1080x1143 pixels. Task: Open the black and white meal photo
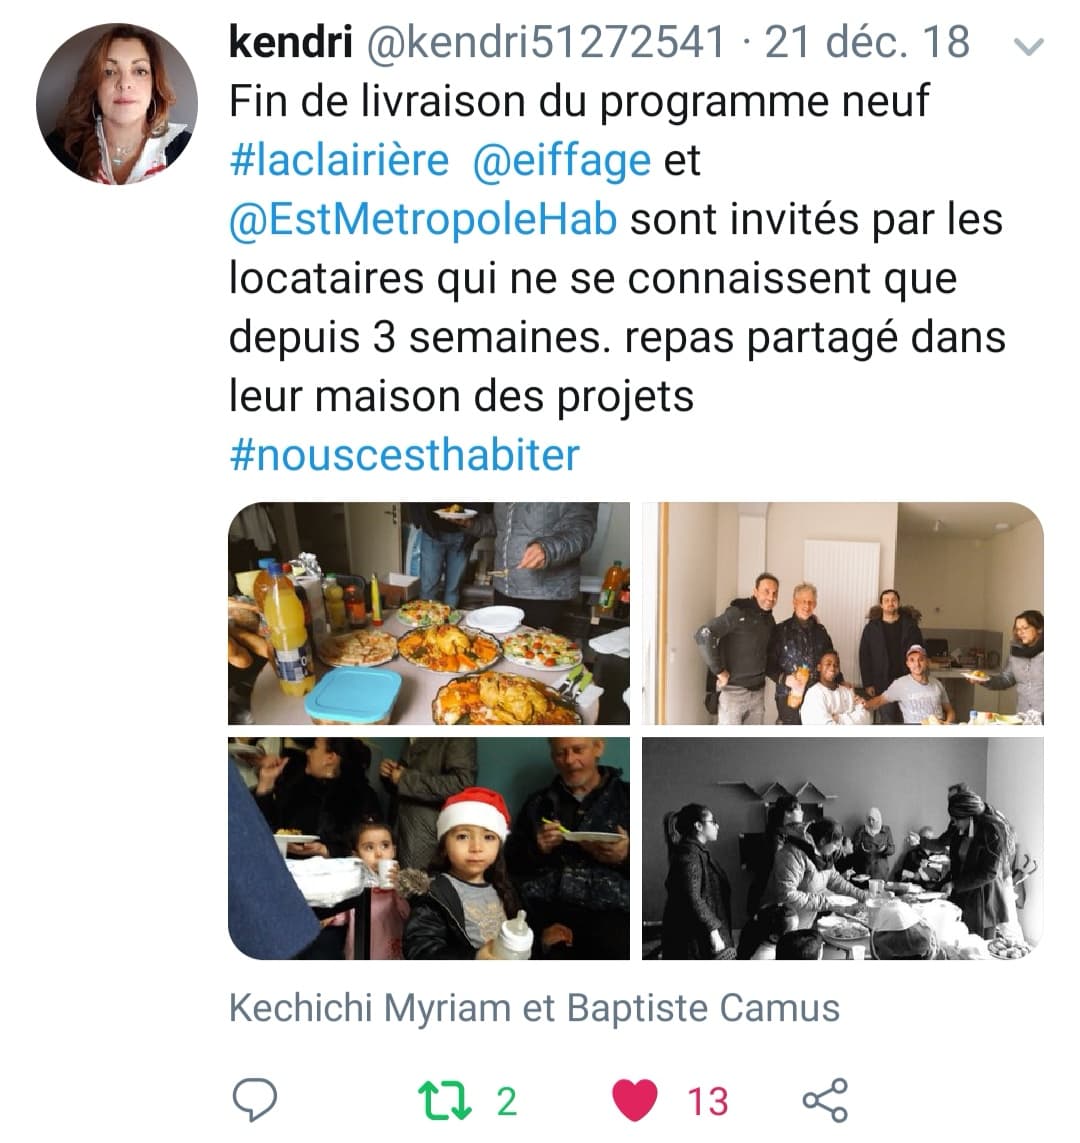pyautogui.click(x=842, y=849)
